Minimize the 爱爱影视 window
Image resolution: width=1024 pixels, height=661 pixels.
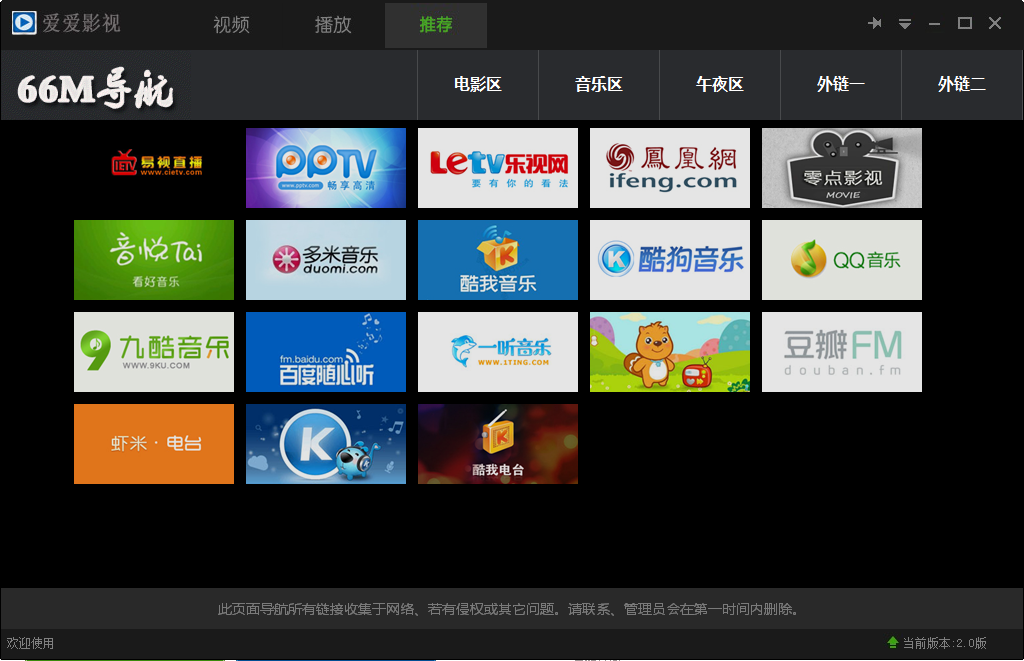[935, 24]
